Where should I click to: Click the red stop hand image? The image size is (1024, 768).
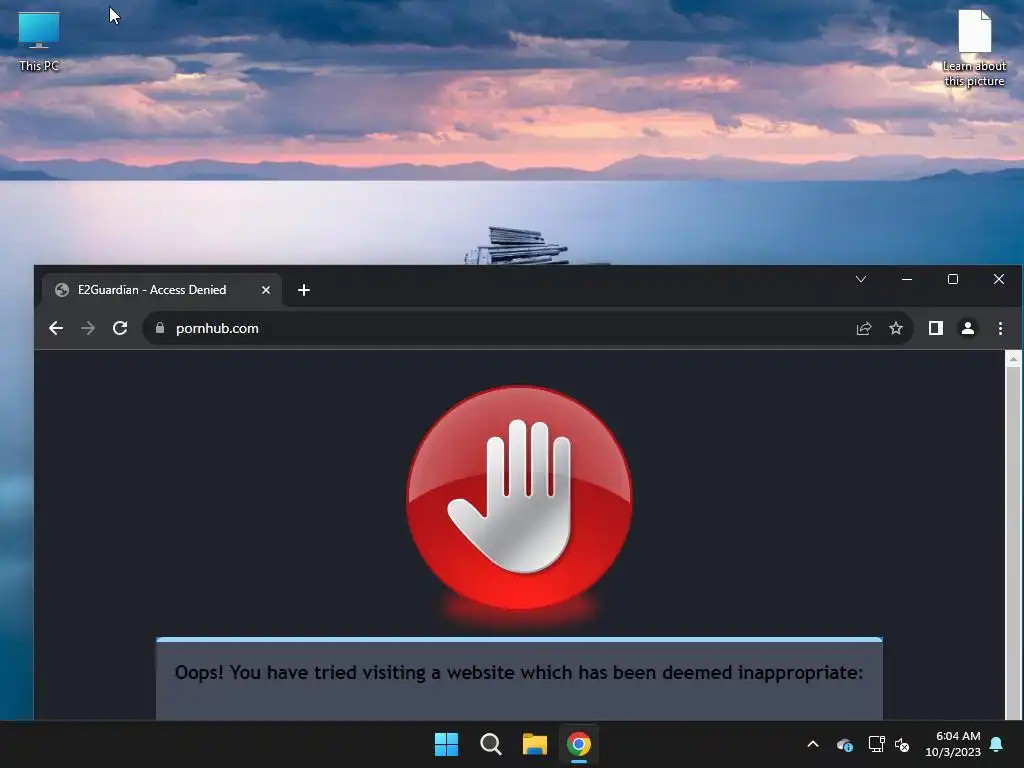[x=519, y=498]
